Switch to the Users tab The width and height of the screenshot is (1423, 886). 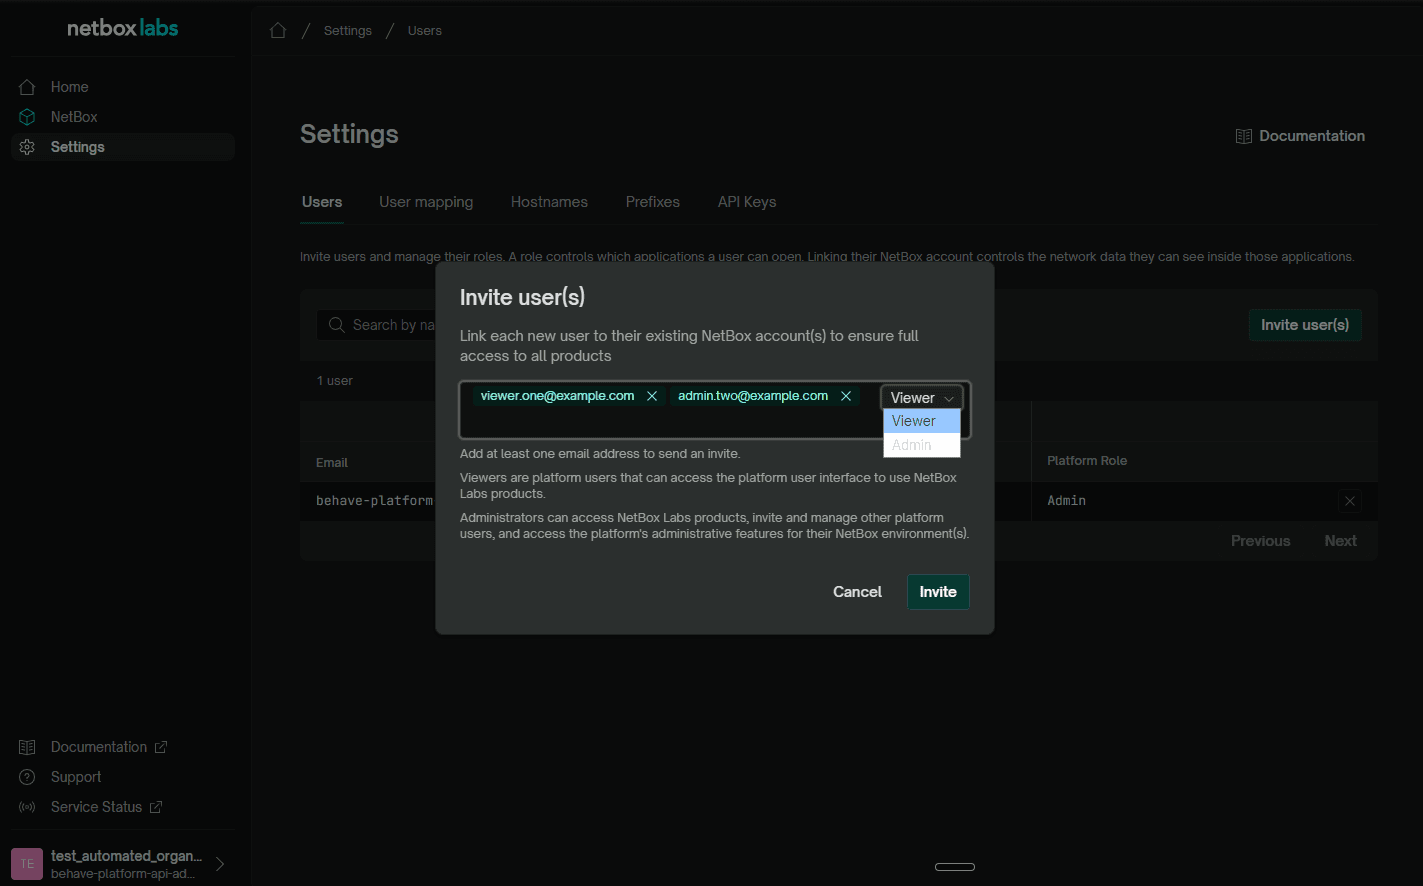point(322,202)
